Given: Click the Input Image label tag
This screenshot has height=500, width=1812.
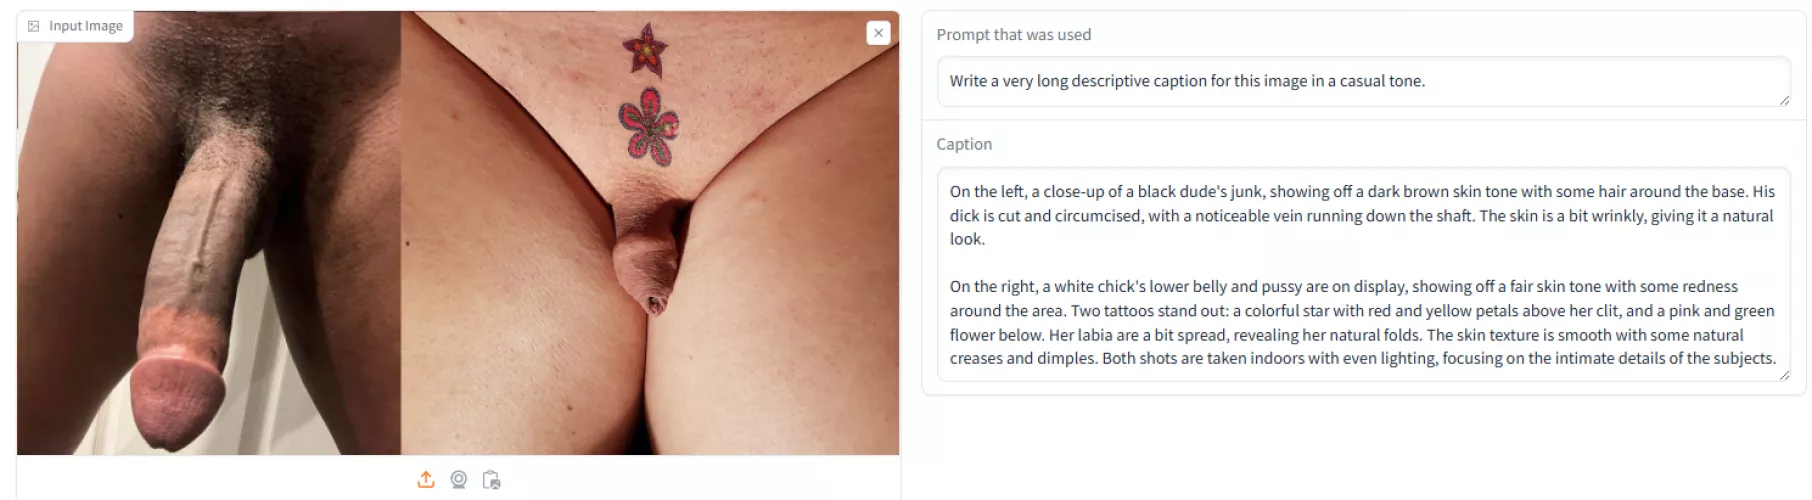Looking at the screenshot, I should (x=75, y=26).
